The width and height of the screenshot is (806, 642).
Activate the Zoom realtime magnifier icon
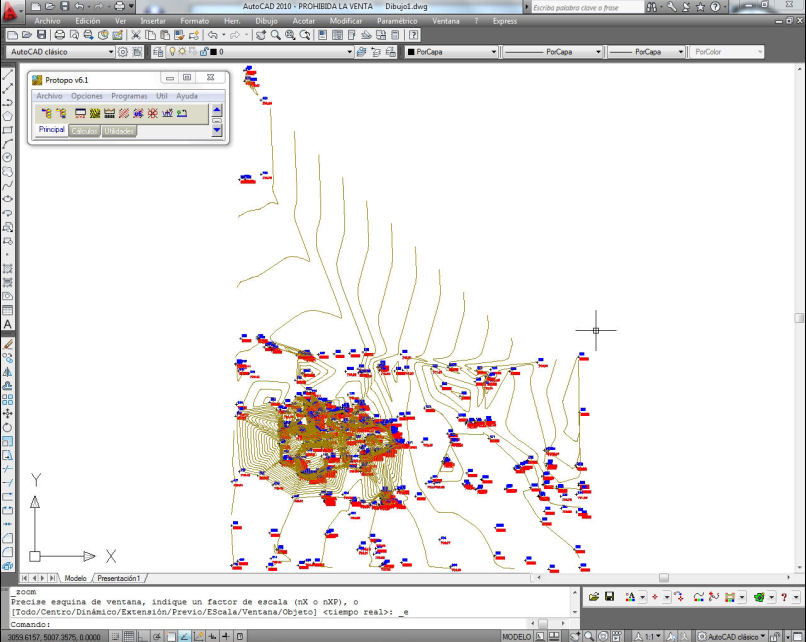click(x=276, y=35)
